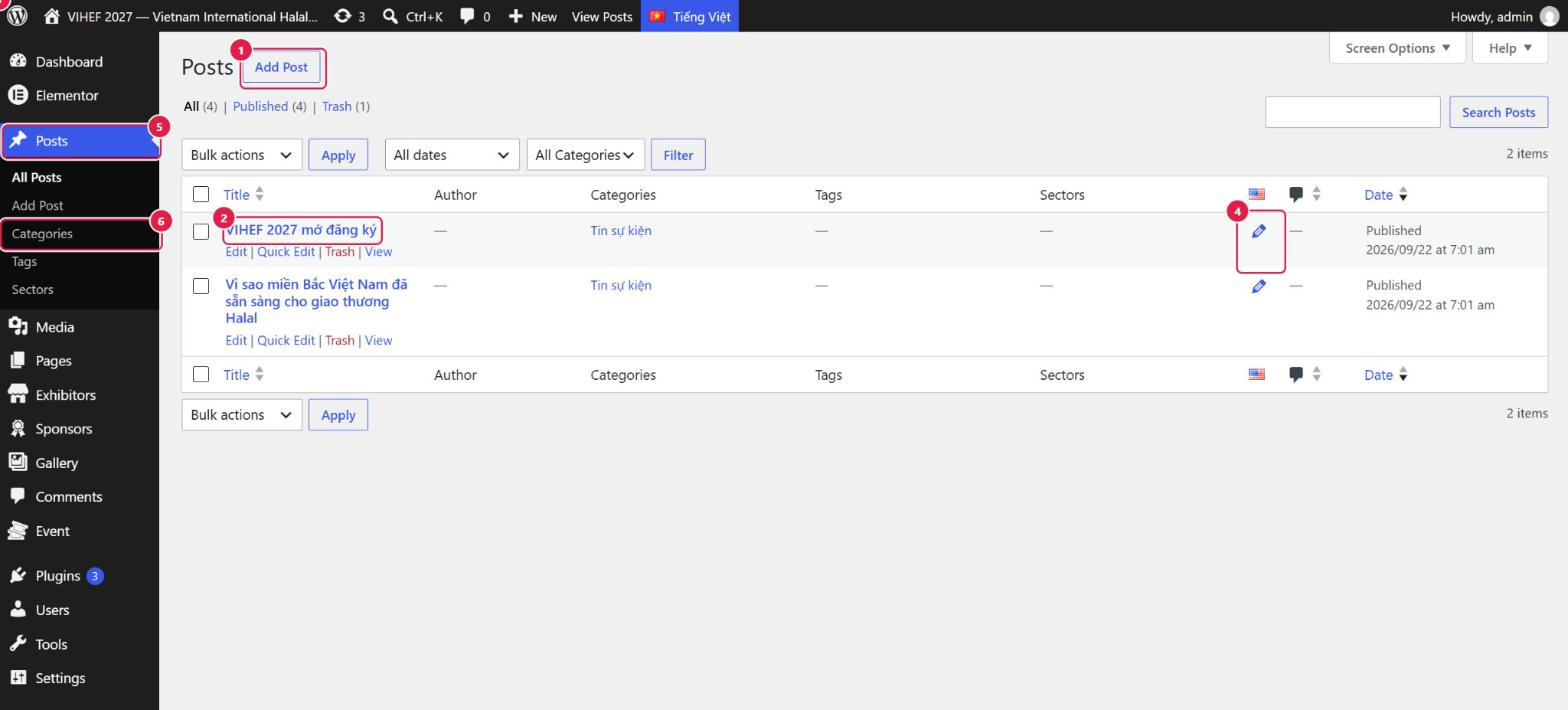Open Tags submenu under Posts
The image size is (1568, 710).
24,262
